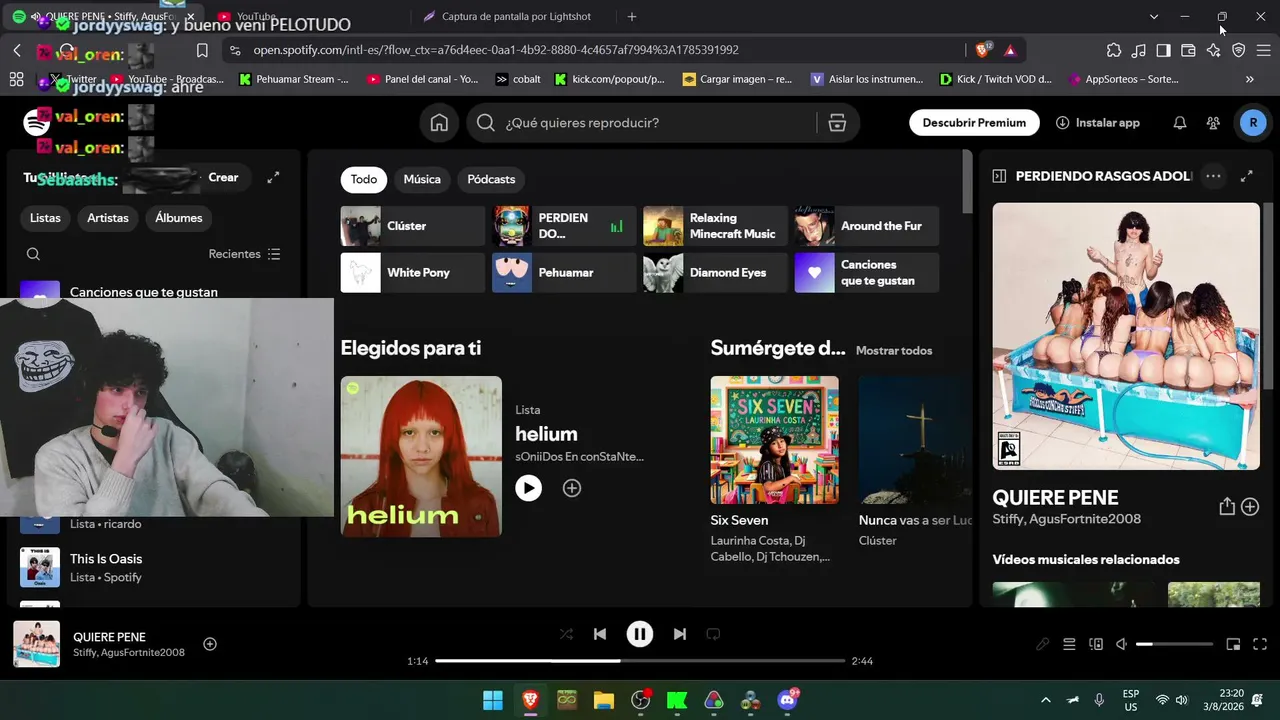Viewport: 1280px width, 720px height.
Task: Select the Música filter chip
Action: click(x=422, y=179)
